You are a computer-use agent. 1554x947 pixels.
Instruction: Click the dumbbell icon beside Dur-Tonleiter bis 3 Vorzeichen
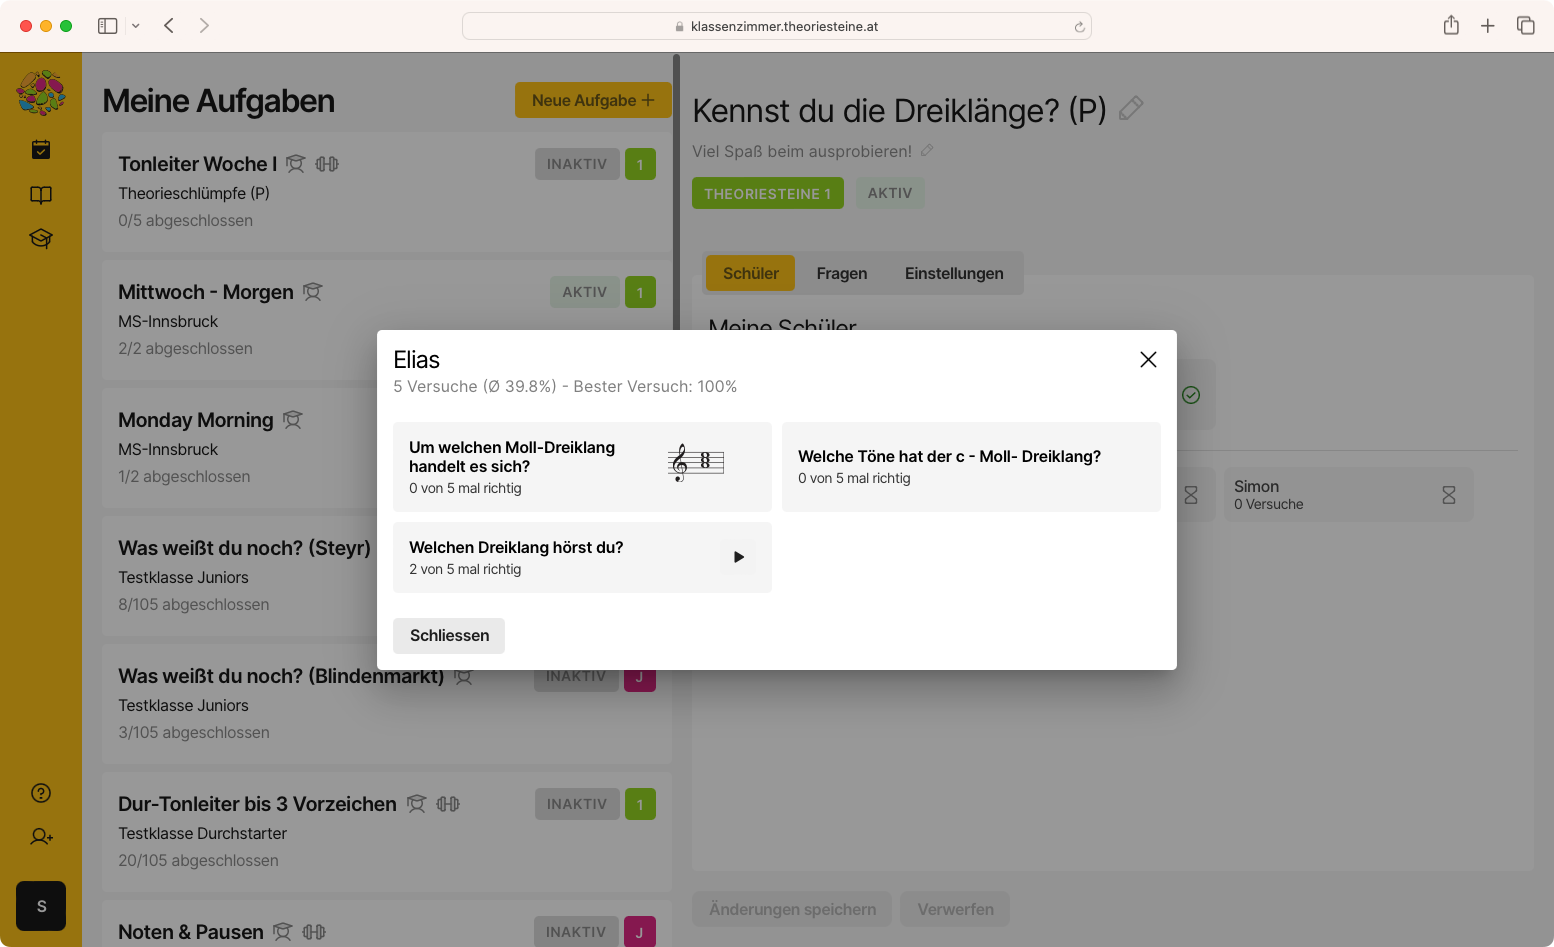pyautogui.click(x=448, y=803)
